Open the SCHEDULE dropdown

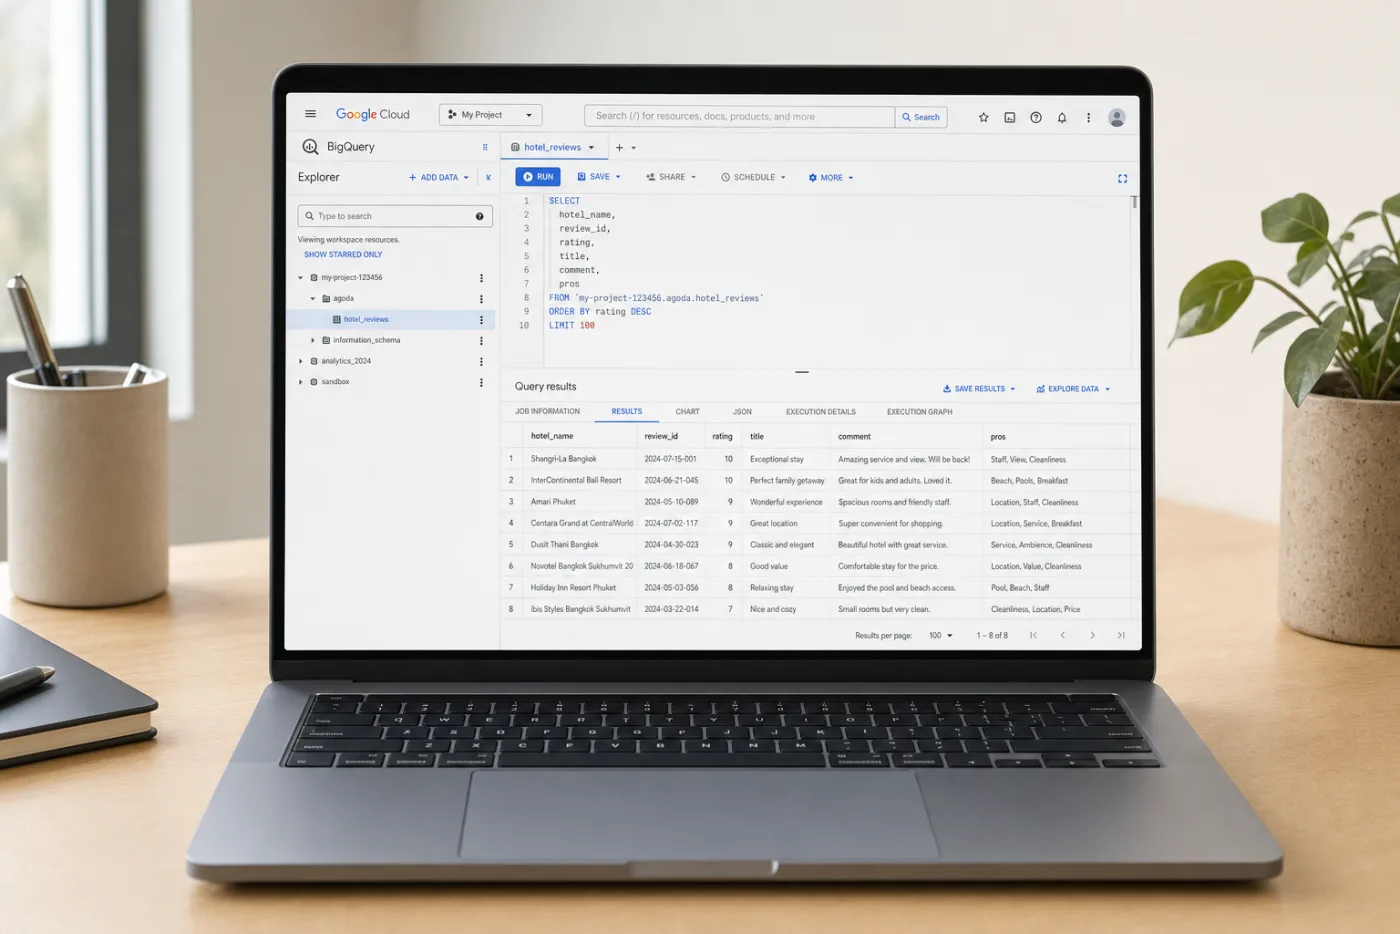tap(754, 177)
